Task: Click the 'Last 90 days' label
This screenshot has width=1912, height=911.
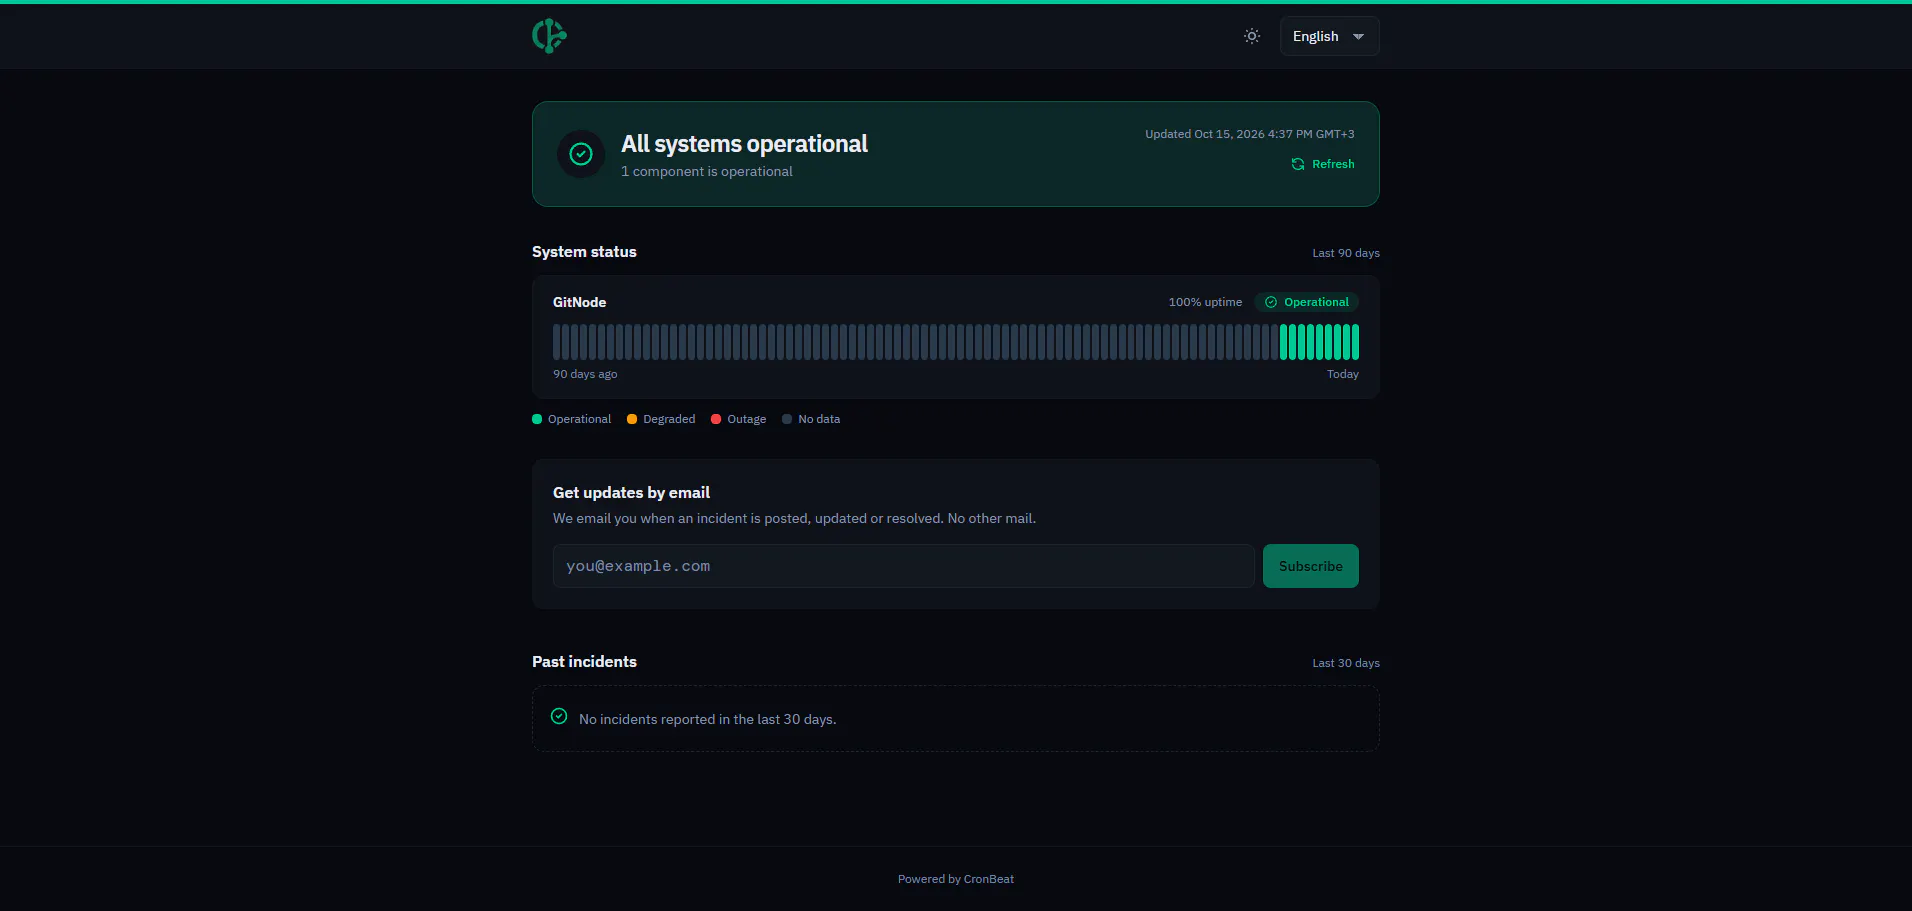Action: [x=1346, y=253]
